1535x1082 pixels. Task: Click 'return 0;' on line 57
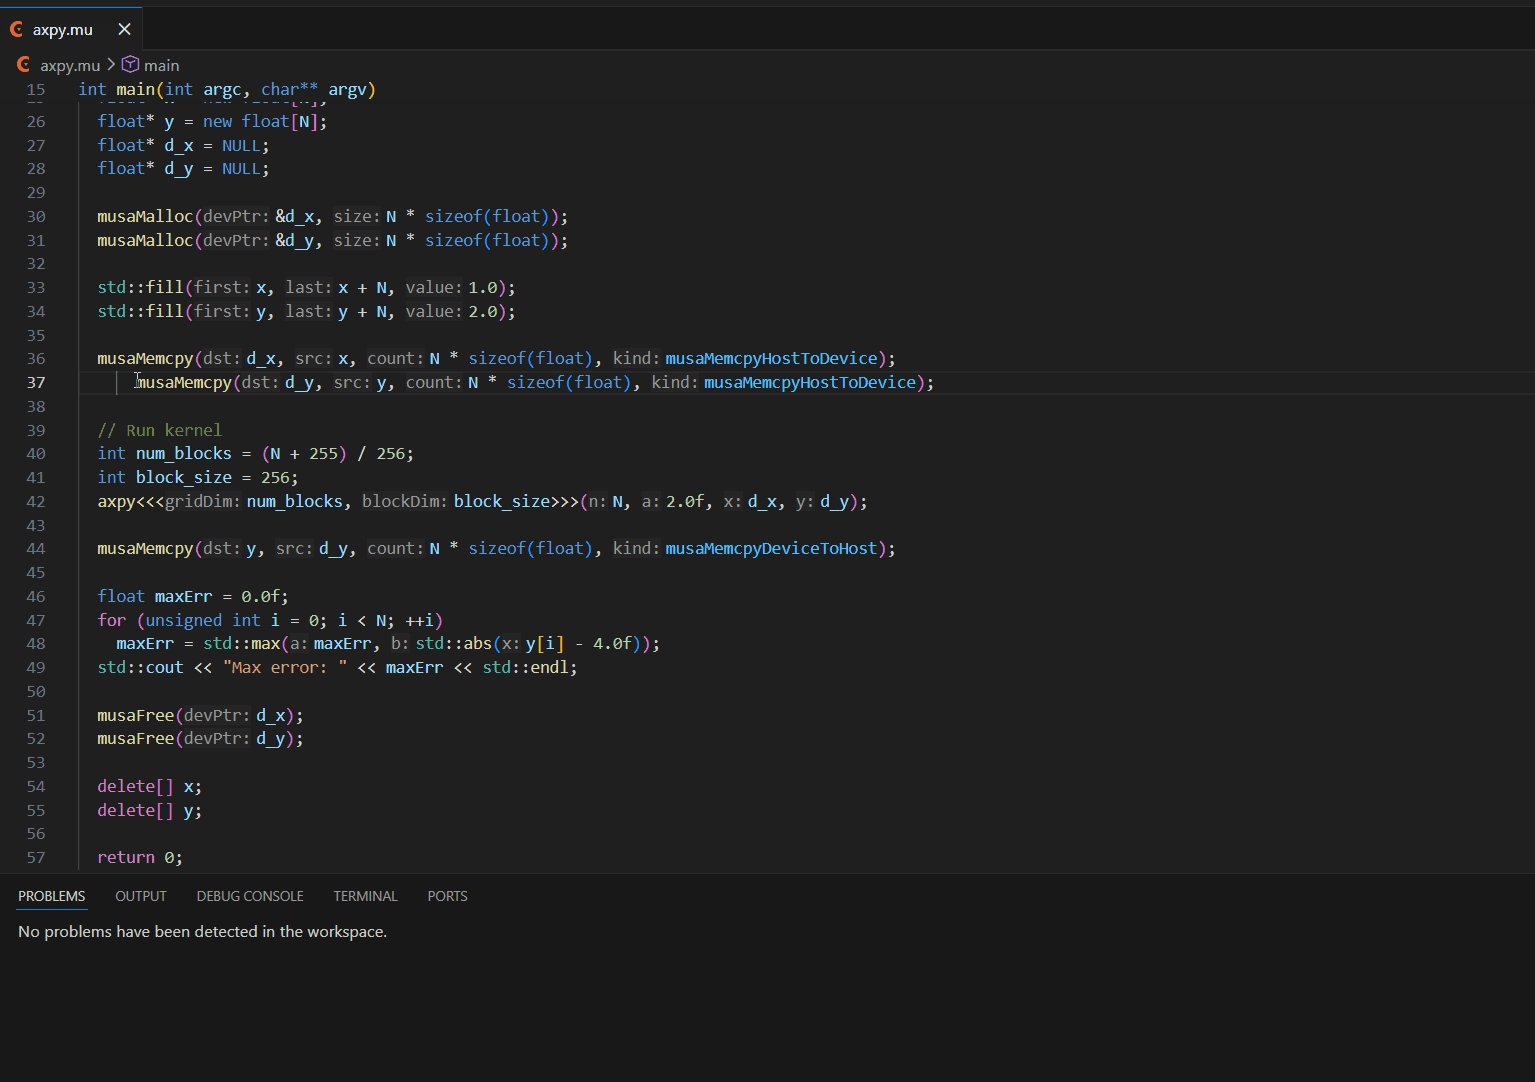tap(140, 857)
